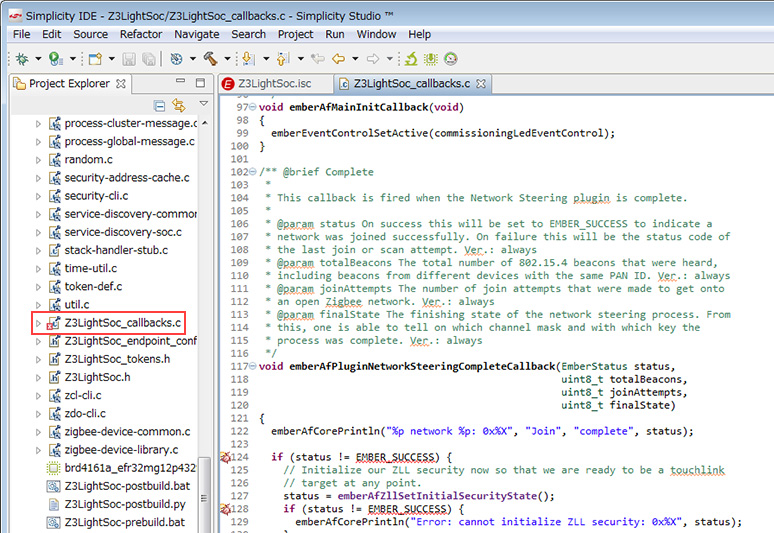Close the Z3LightSoc_callbacks.c editor tab
The image size is (774, 533).
pos(481,84)
